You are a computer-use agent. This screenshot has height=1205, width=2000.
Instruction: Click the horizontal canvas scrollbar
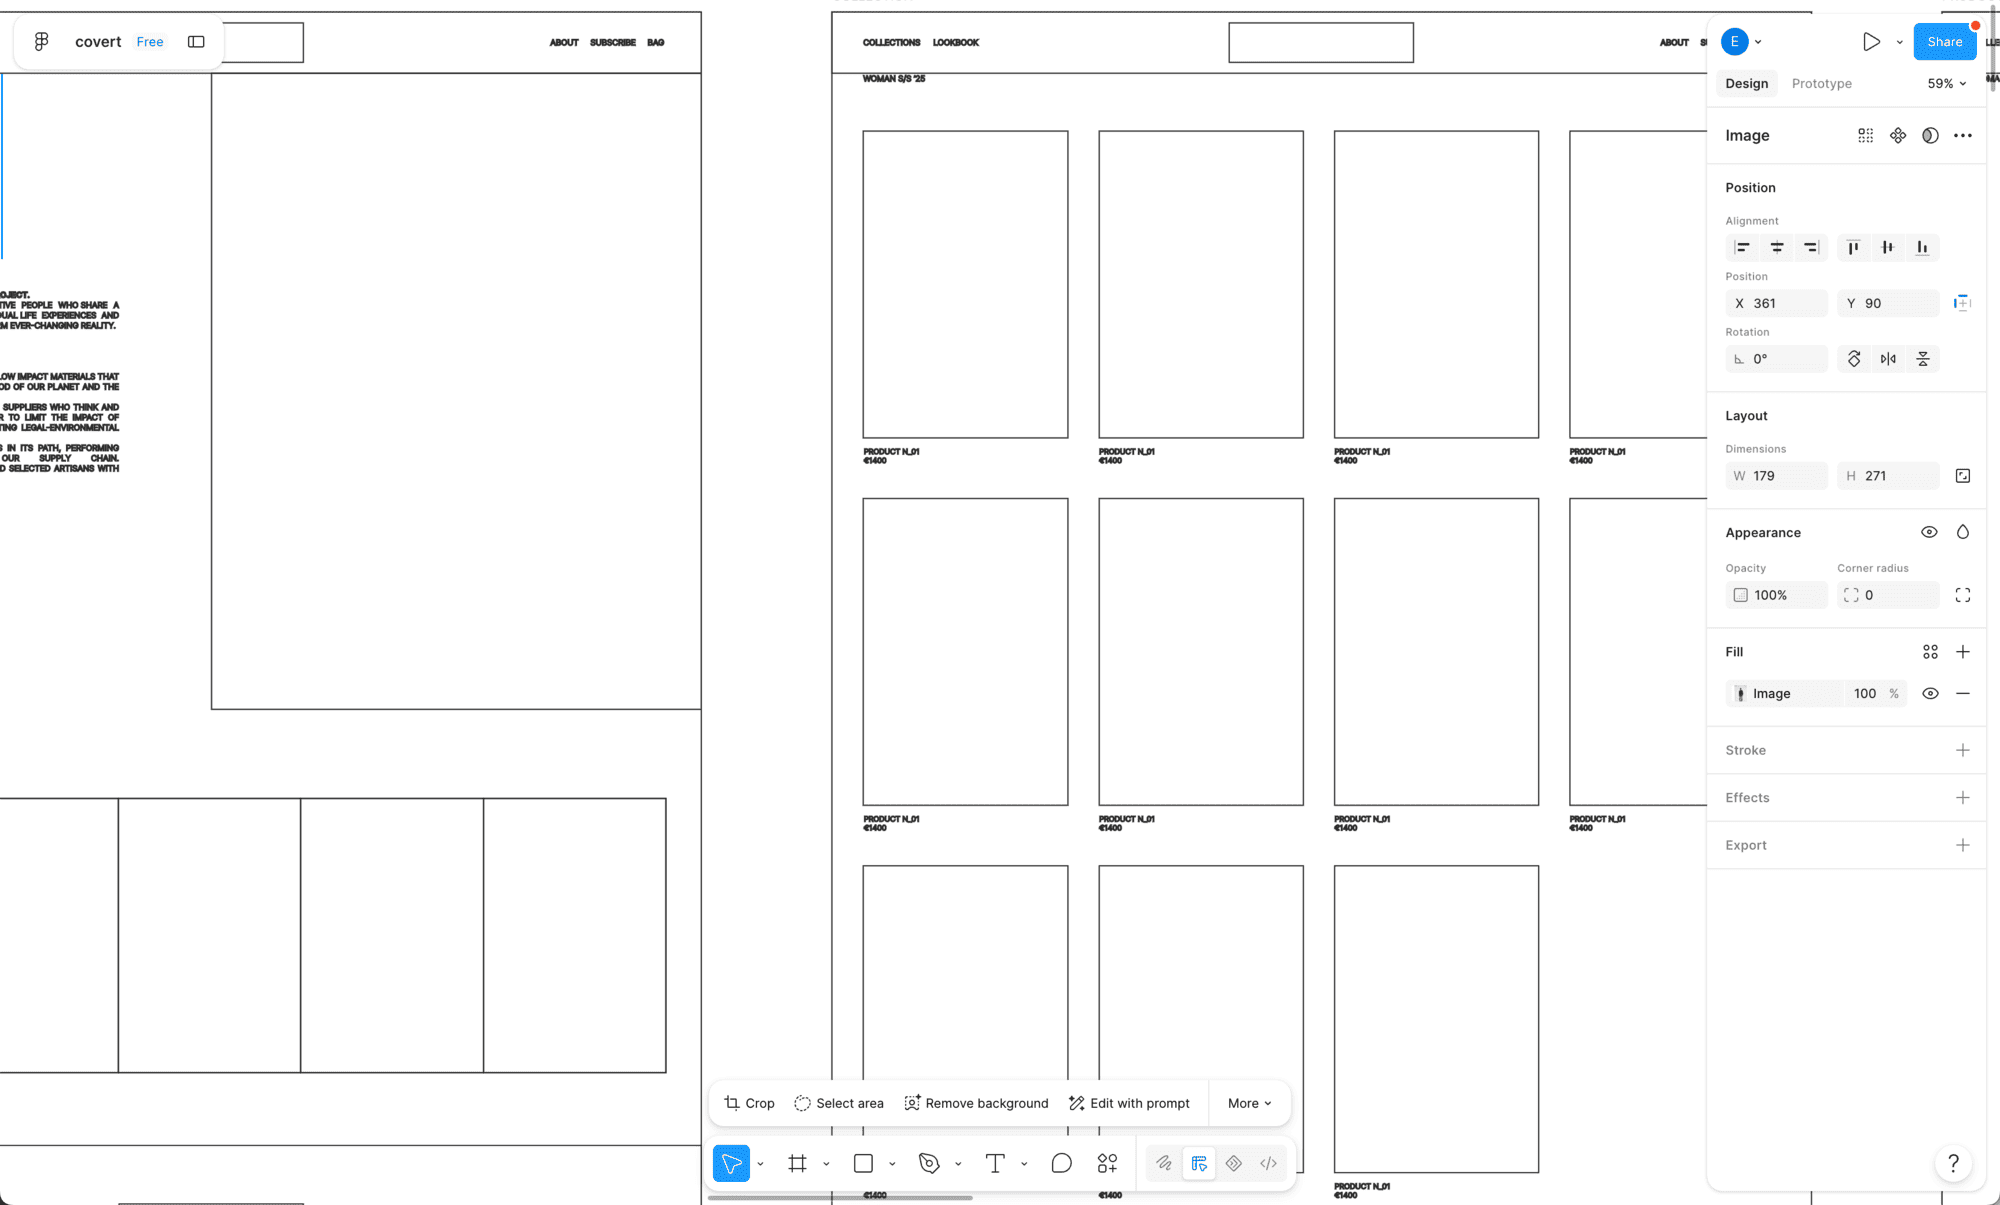(x=840, y=1197)
